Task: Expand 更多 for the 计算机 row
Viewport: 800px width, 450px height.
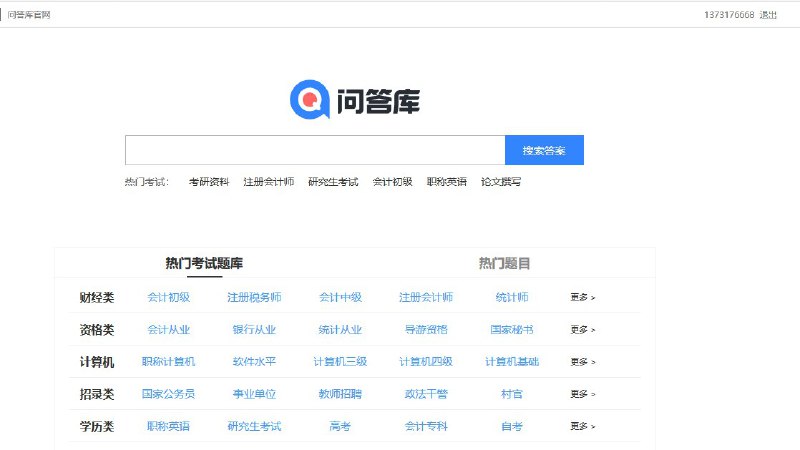Action: click(x=583, y=362)
